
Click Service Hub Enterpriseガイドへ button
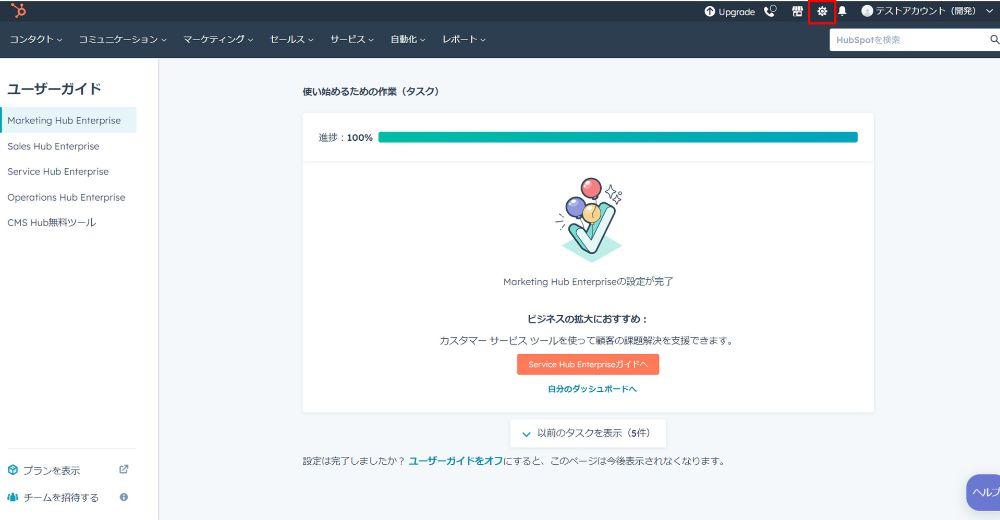tap(587, 364)
